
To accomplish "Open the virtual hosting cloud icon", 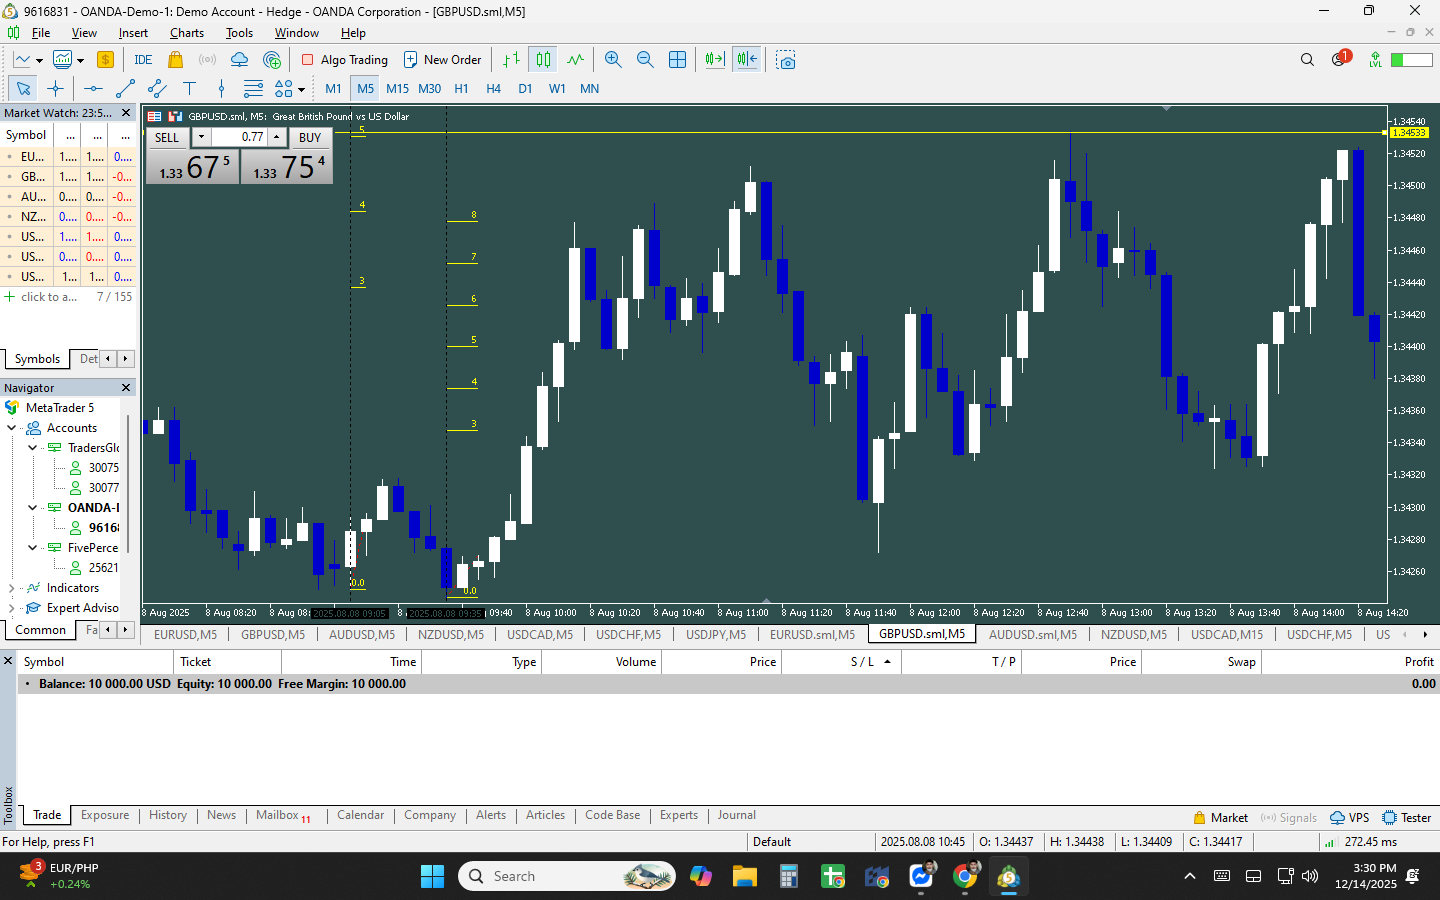I will click(239, 60).
